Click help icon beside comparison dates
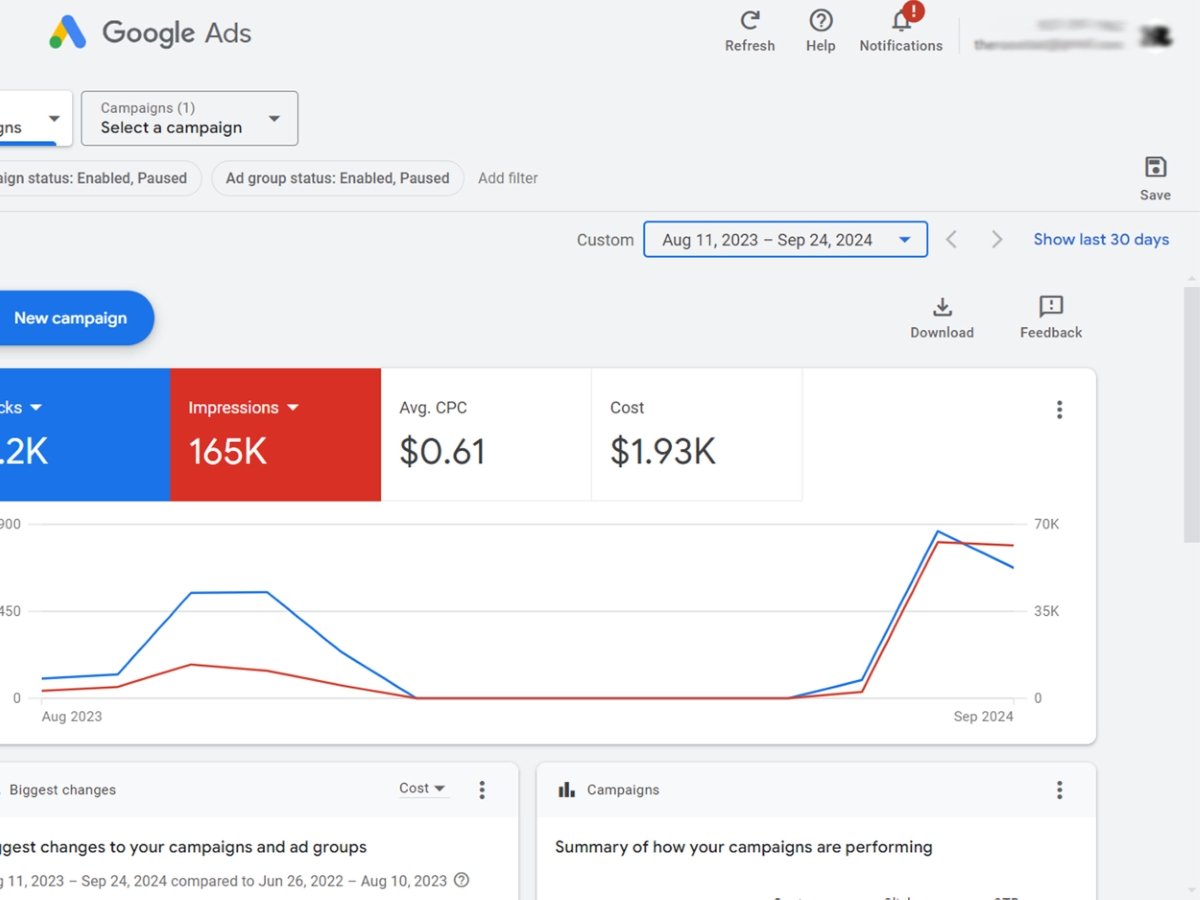1200x900 pixels. 461,881
